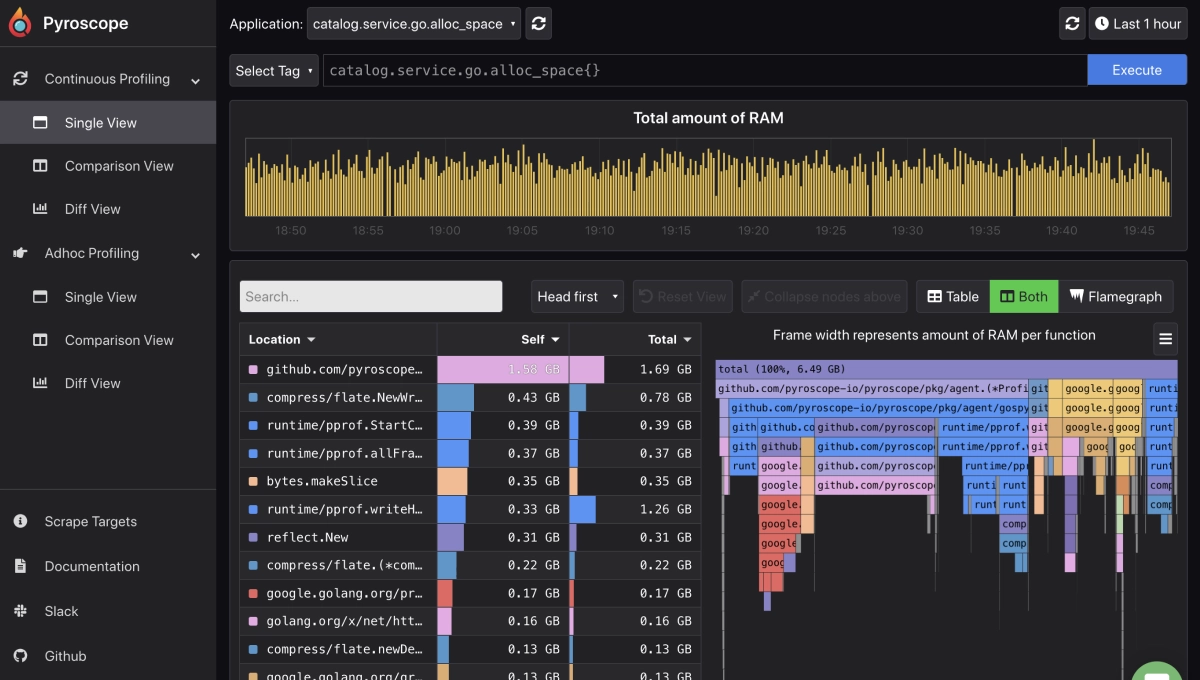This screenshot has width=1200, height=680.
Task: Click the Scrape Targets info icon
Action: point(20,521)
